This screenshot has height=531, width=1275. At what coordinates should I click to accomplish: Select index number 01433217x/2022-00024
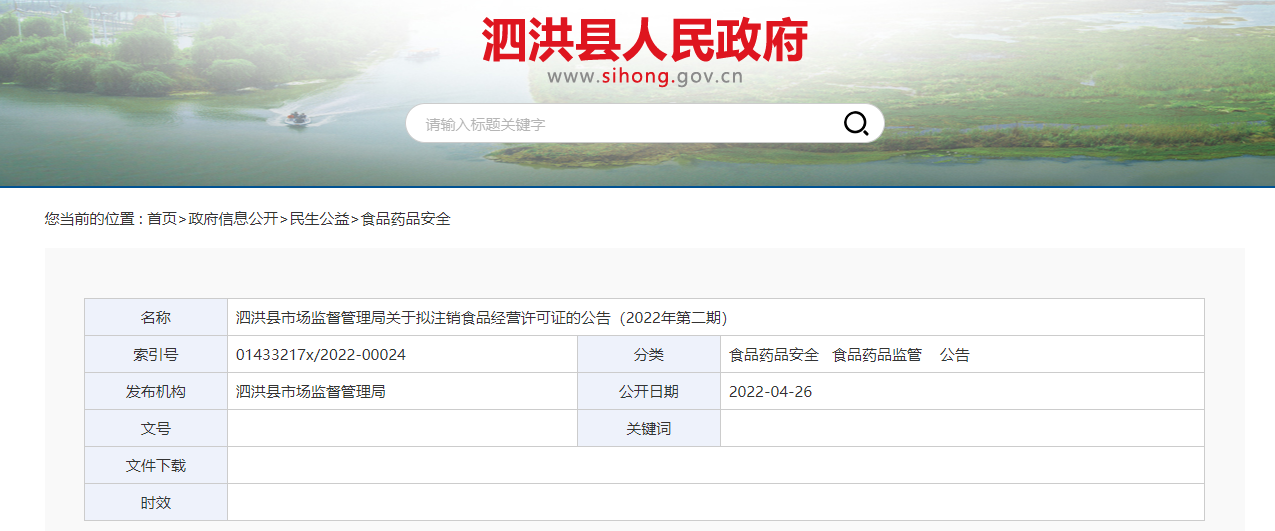[x=321, y=355]
